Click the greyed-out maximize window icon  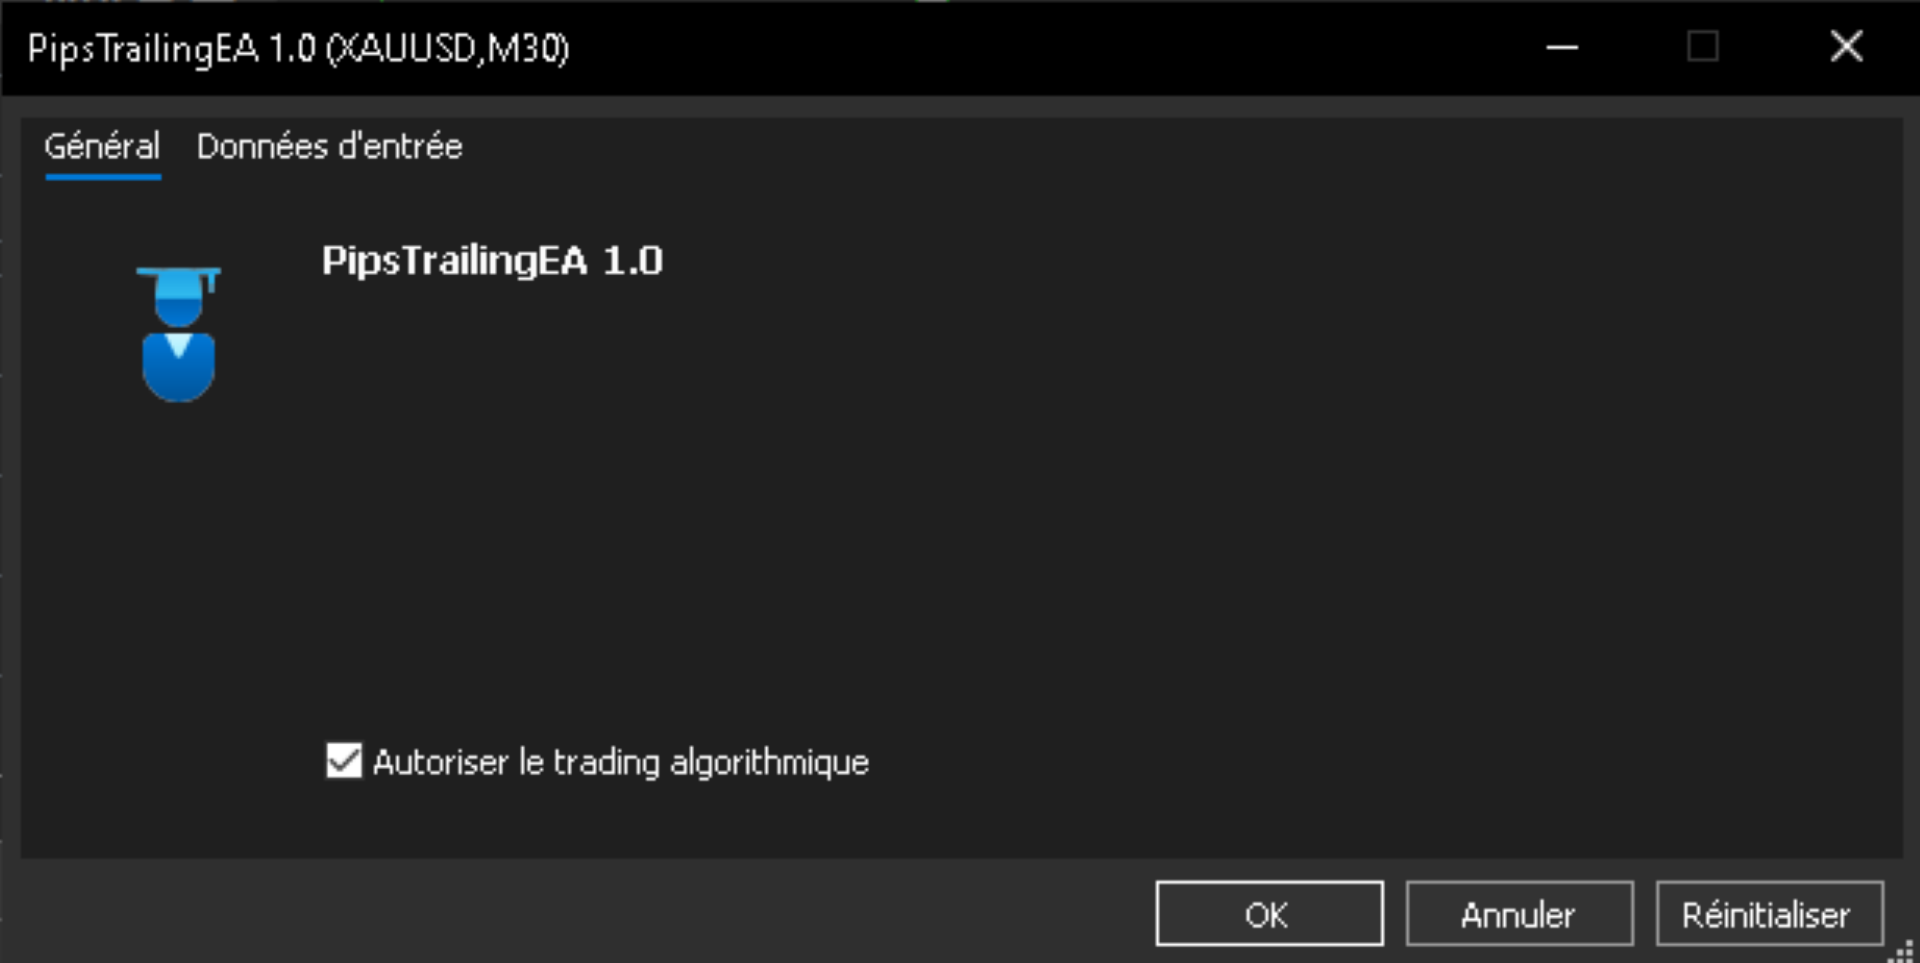(x=1703, y=46)
